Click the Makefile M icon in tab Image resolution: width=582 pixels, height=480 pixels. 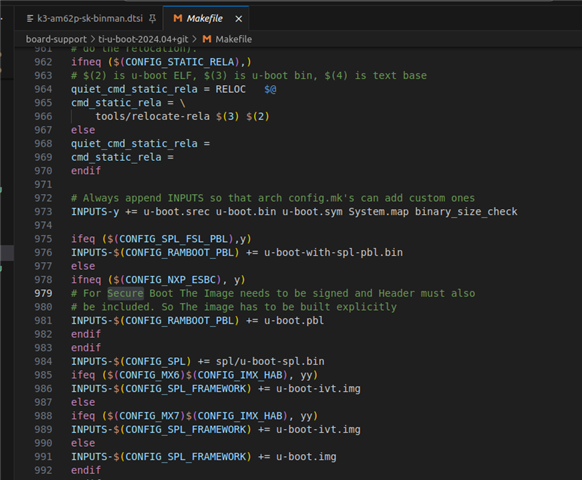click(178, 19)
